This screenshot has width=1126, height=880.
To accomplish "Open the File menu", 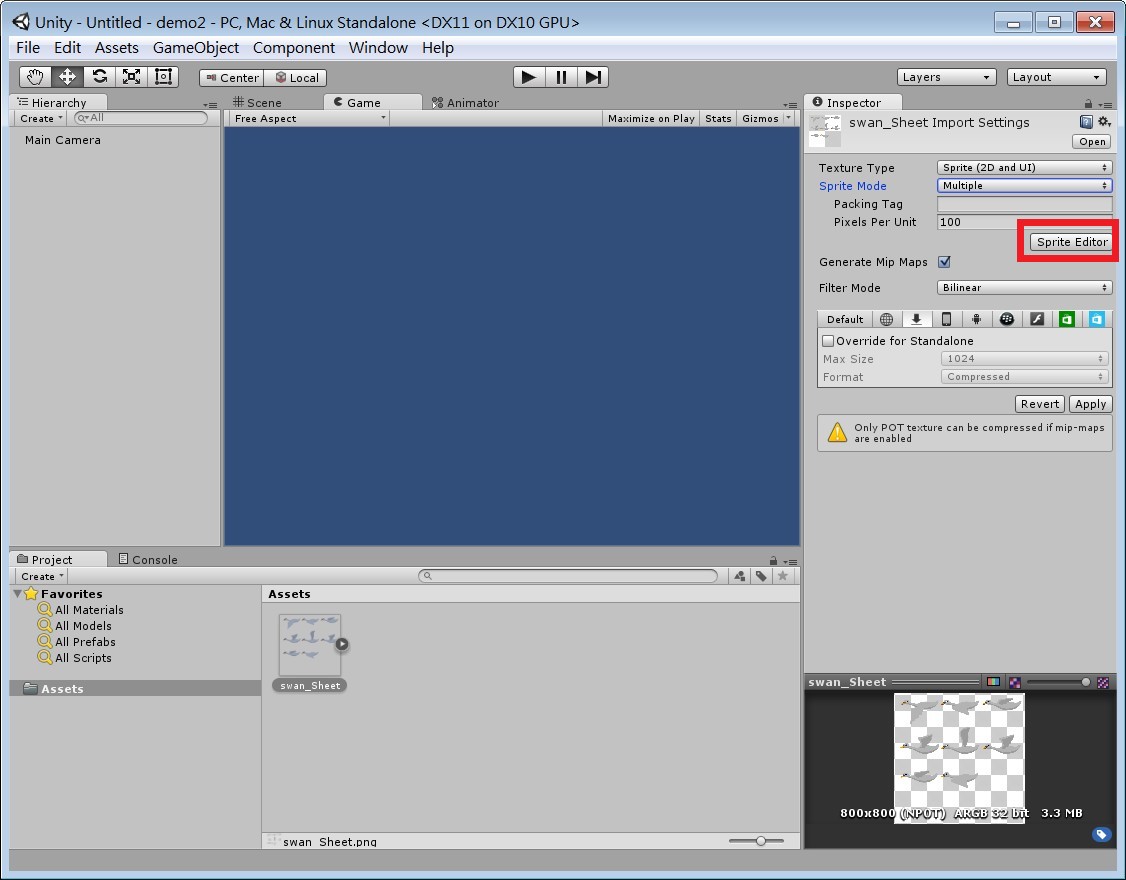I will (x=28, y=47).
